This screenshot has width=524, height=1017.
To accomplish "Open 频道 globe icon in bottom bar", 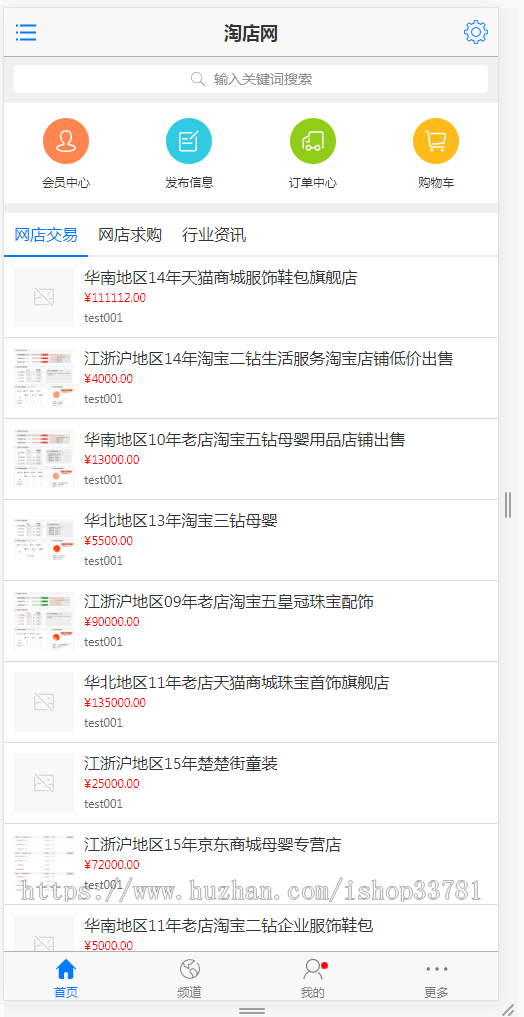I will point(189,969).
